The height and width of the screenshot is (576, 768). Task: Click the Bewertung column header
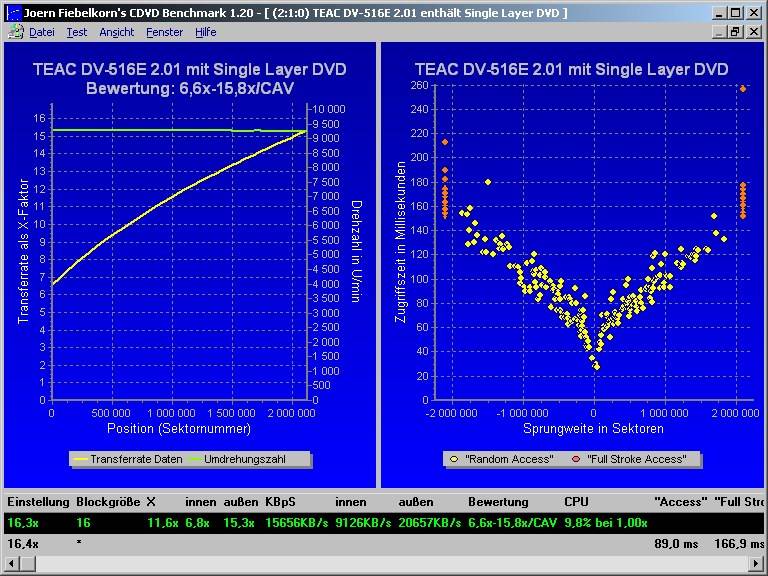click(x=498, y=502)
